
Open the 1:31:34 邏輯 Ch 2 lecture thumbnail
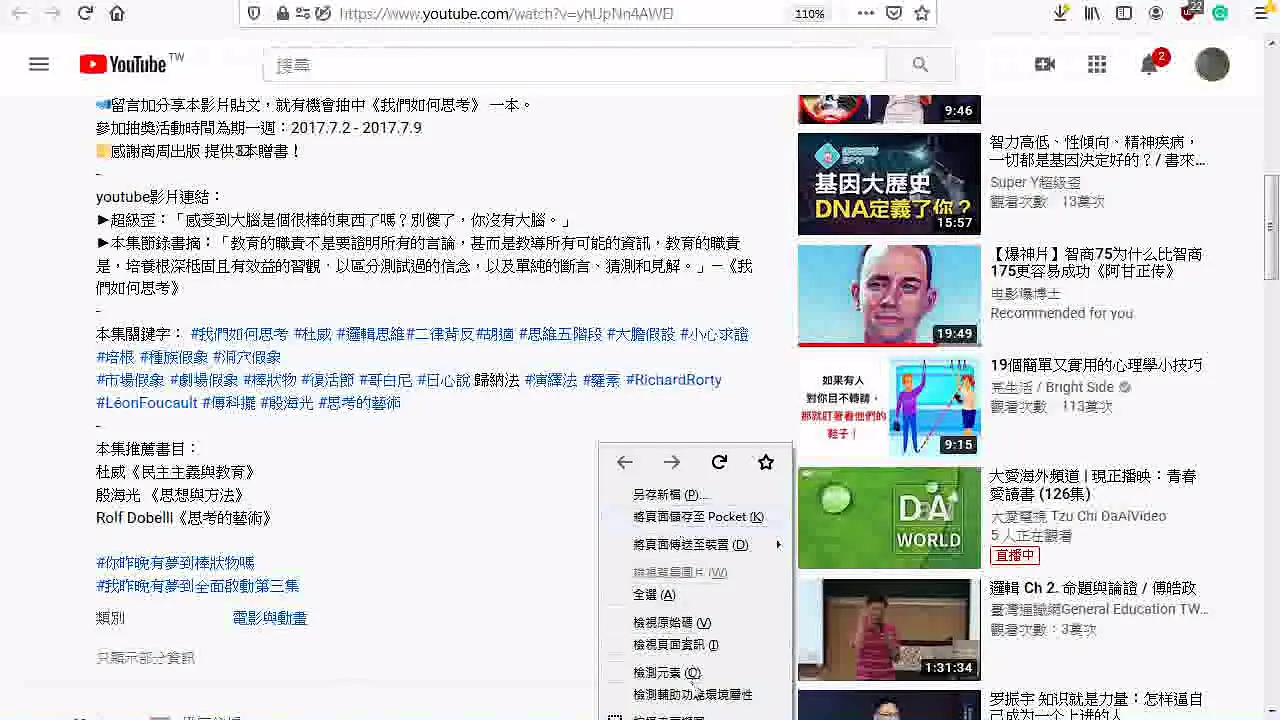889,629
